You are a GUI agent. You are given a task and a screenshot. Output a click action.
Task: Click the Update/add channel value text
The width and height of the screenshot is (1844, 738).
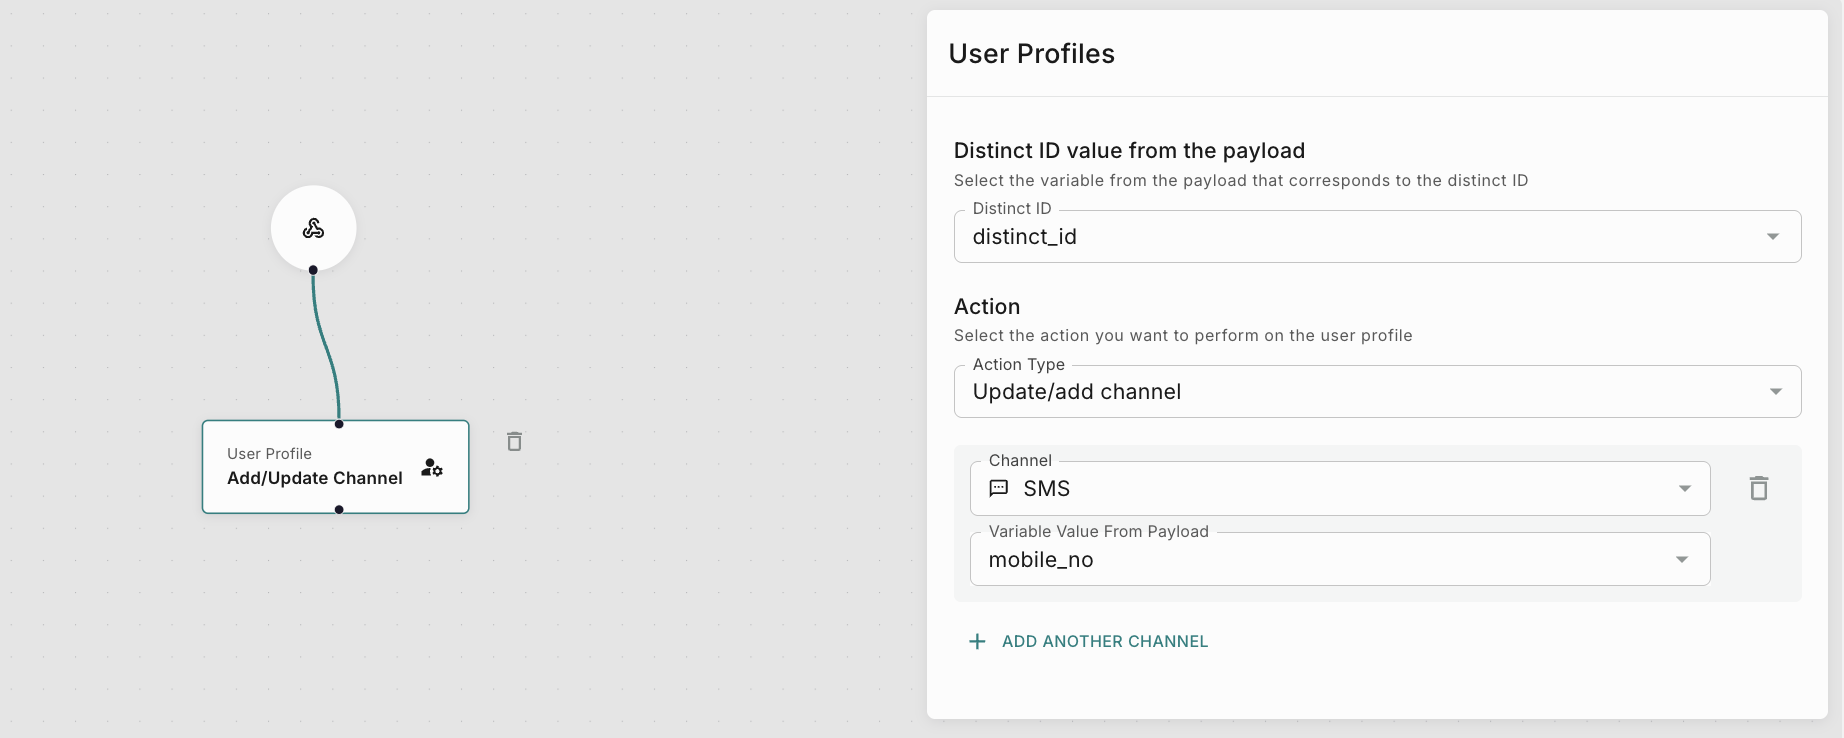[1076, 392]
